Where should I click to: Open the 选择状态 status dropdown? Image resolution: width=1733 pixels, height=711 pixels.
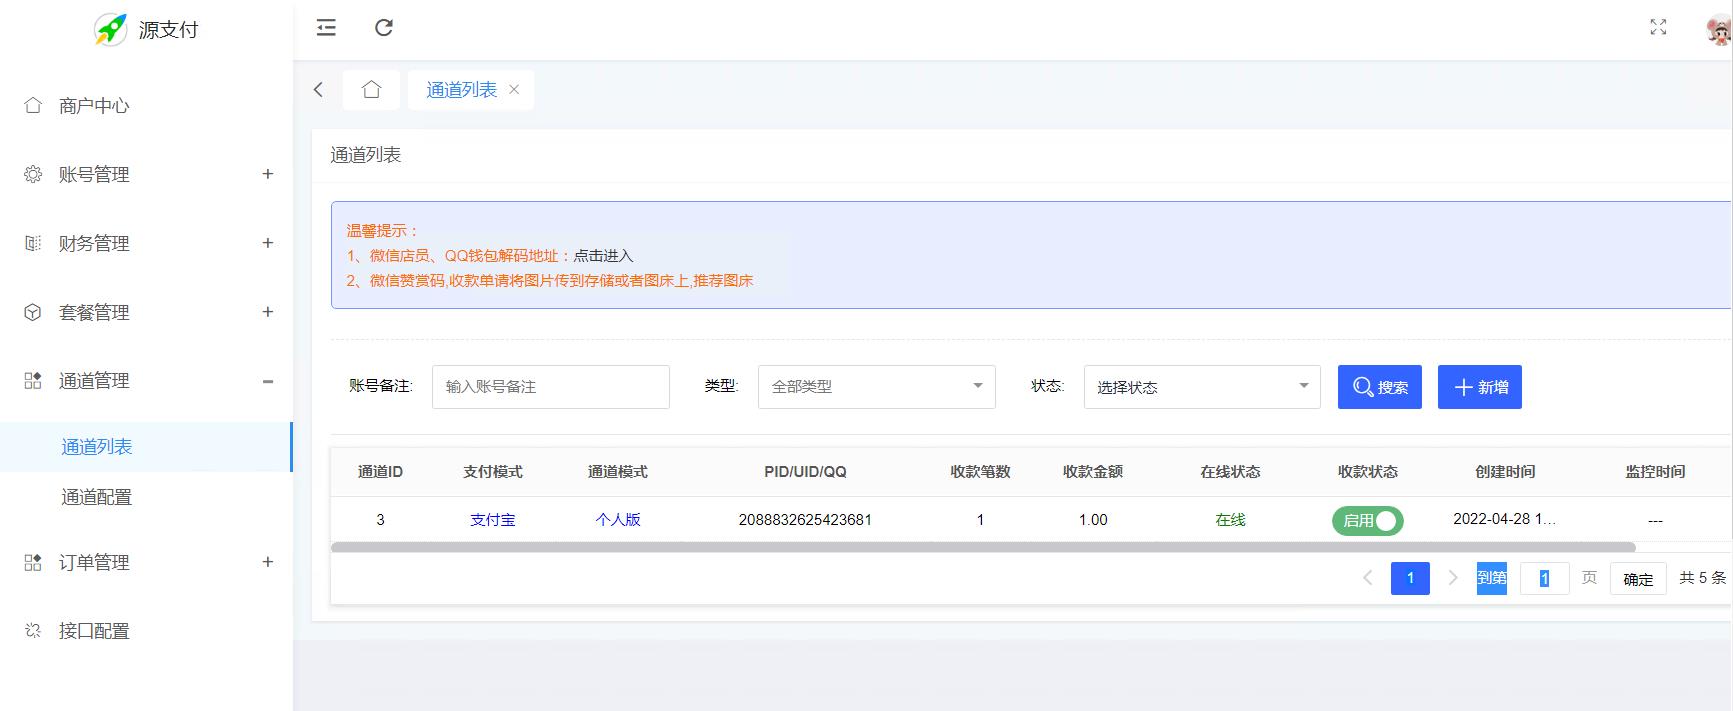[1201, 387]
